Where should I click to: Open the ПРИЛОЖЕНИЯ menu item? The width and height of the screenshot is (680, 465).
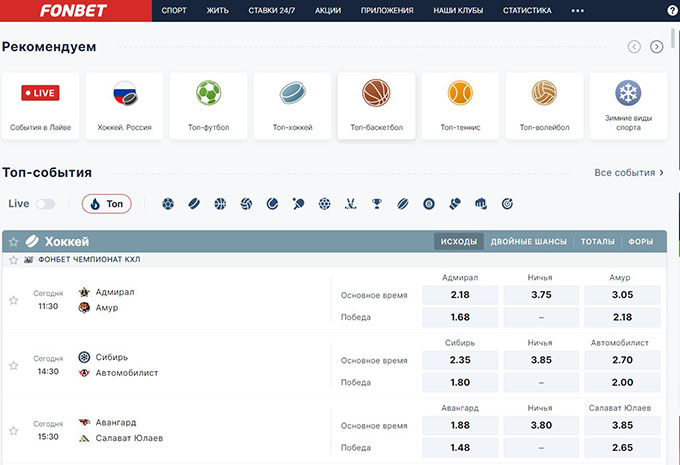tap(387, 10)
